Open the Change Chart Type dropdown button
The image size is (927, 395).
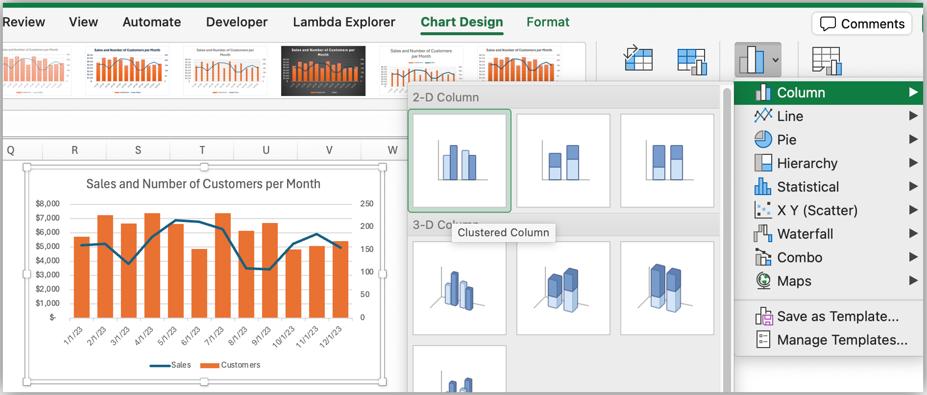pyautogui.click(x=758, y=60)
